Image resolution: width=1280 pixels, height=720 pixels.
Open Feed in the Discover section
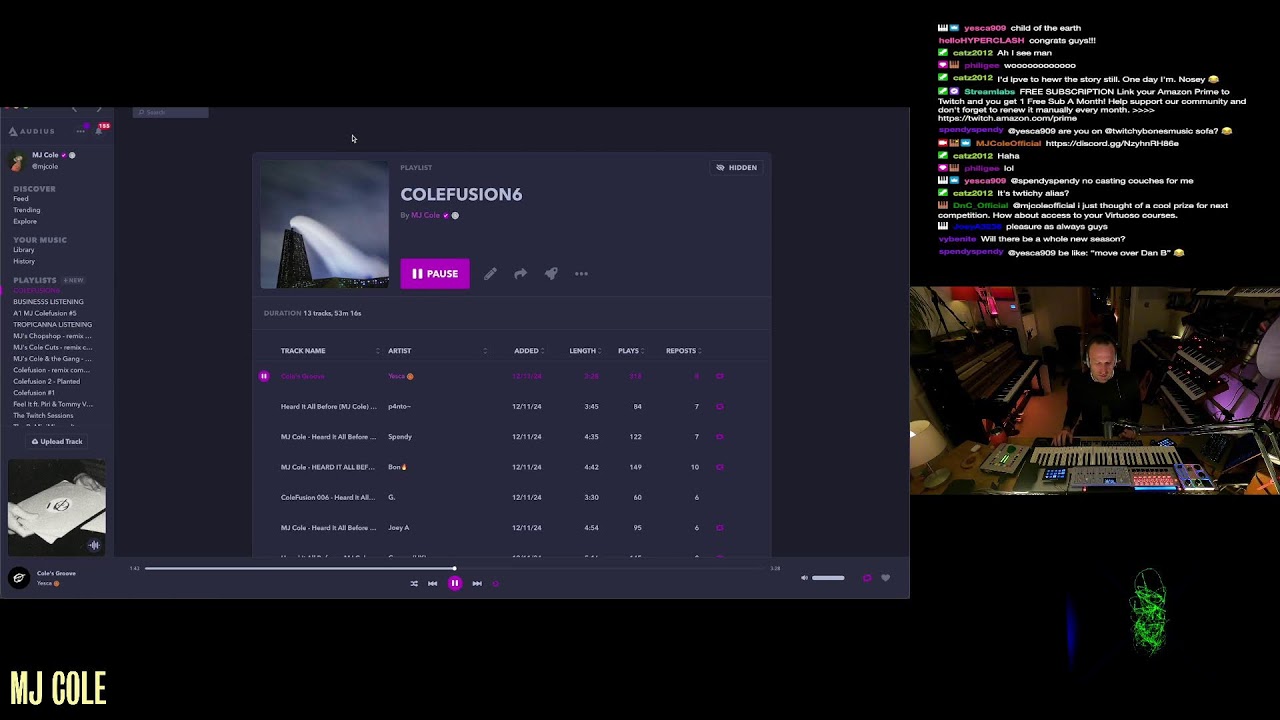[21, 199]
